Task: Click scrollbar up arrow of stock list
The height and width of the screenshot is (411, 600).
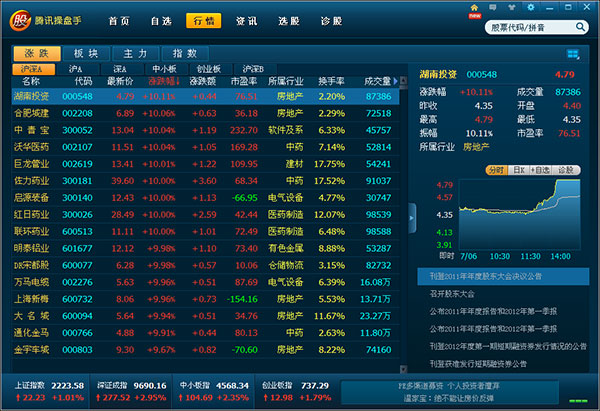Action: tap(403, 80)
